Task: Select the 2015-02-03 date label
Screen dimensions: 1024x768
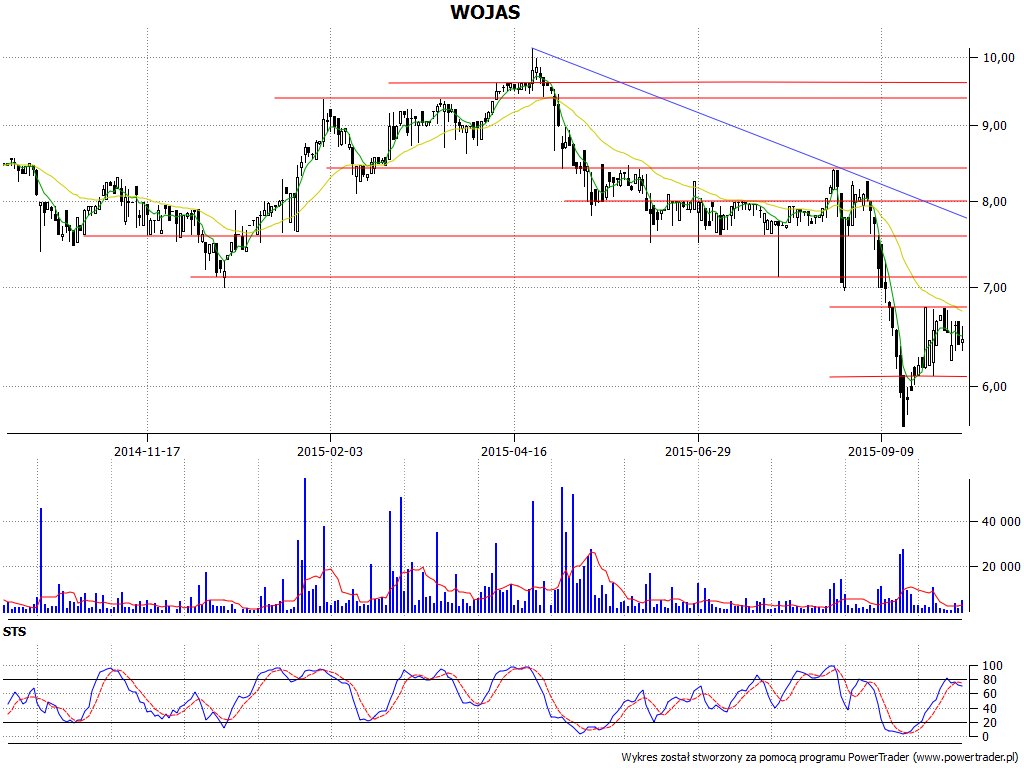Action: coord(330,451)
